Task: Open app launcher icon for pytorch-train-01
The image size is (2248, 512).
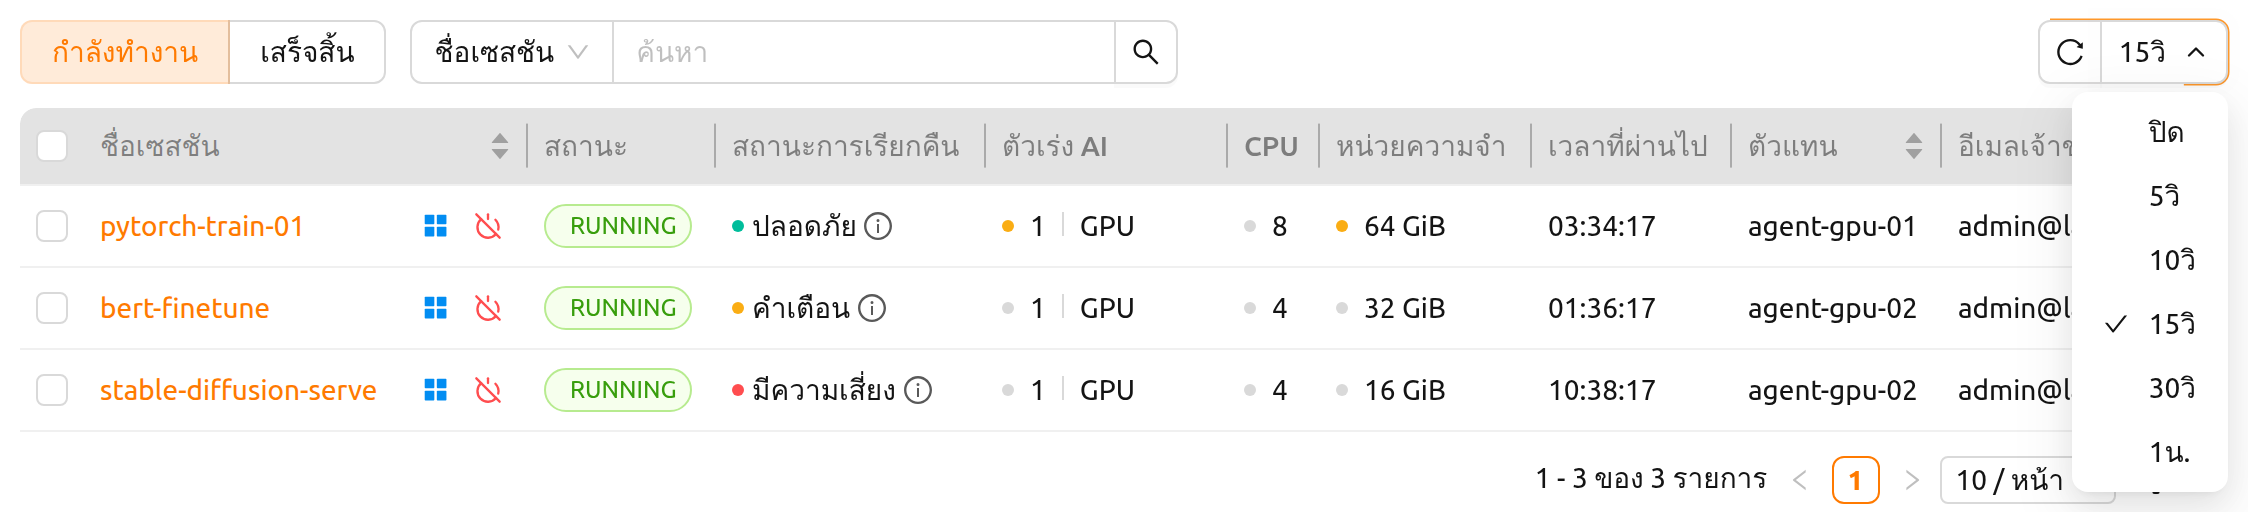Action: [436, 226]
